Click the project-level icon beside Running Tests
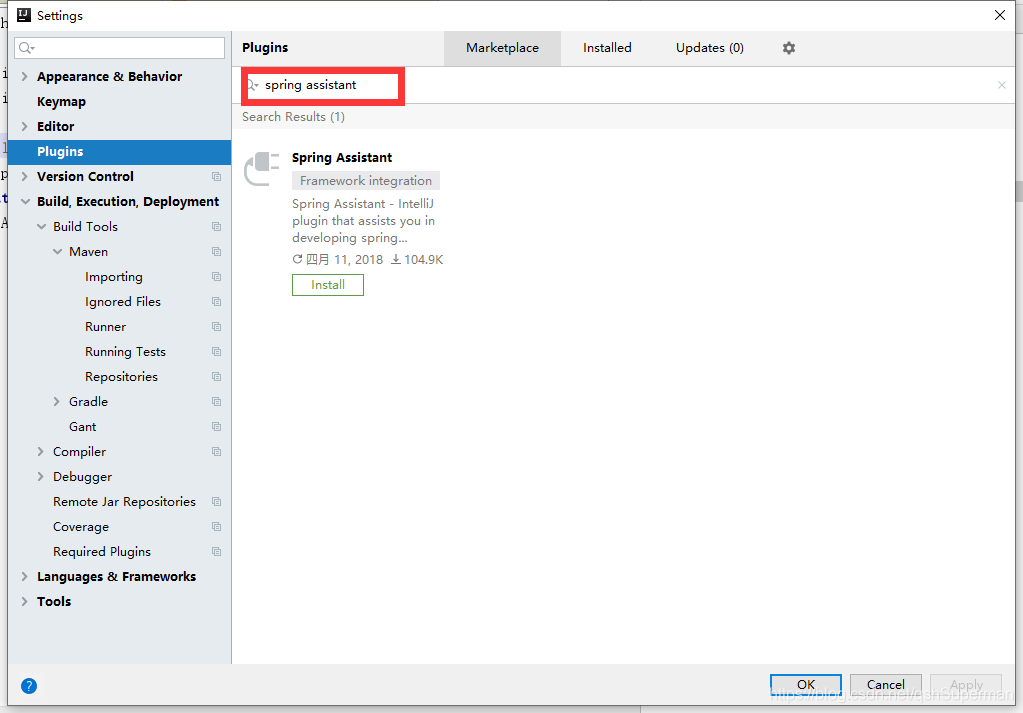The width and height of the screenshot is (1023, 713). tap(217, 352)
